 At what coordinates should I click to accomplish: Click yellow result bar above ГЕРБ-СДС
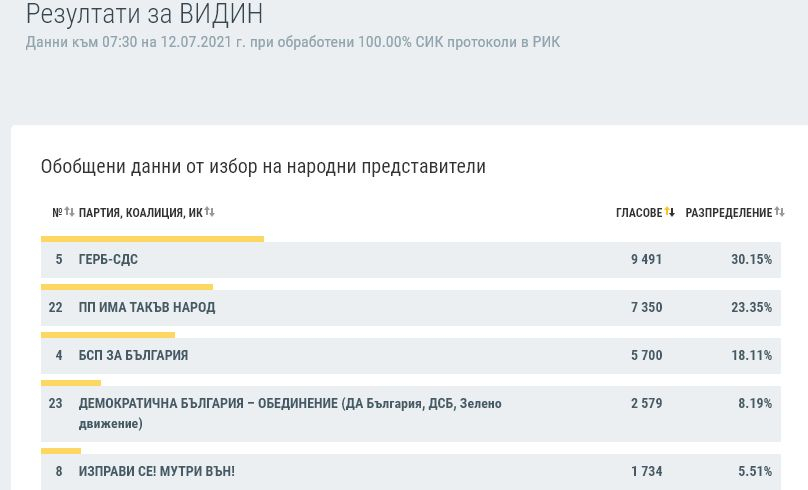[153, 239]
